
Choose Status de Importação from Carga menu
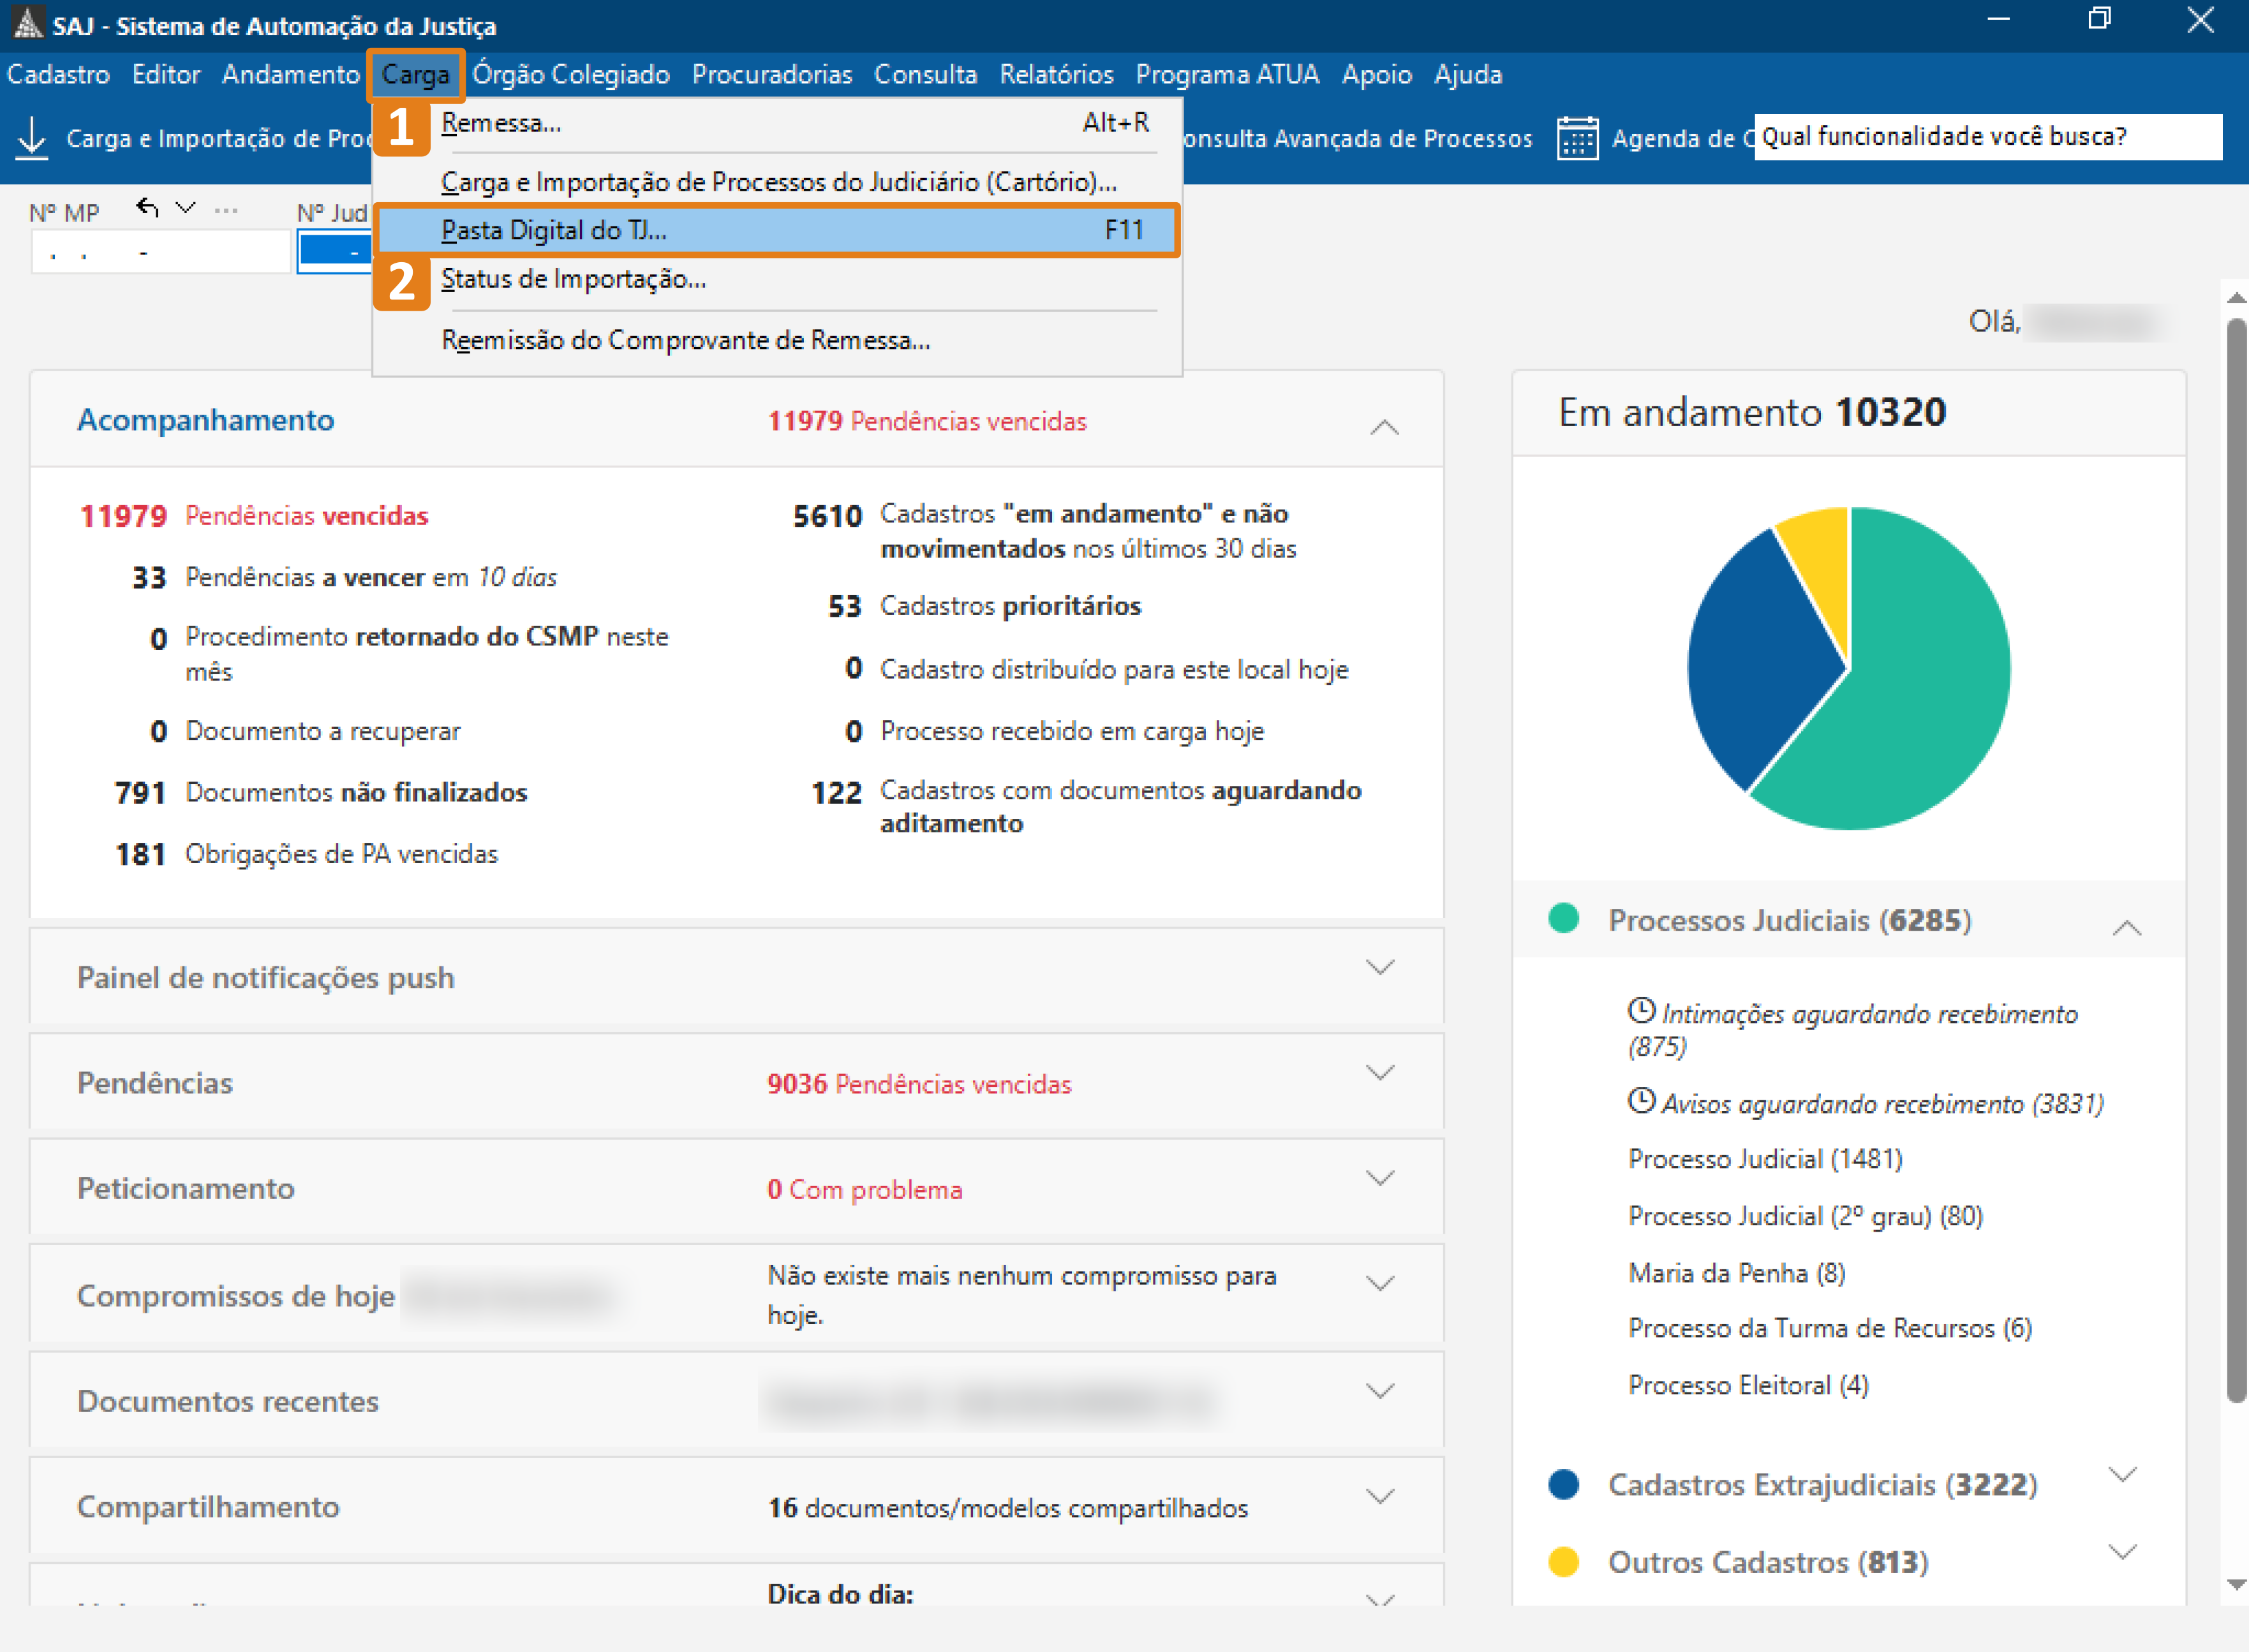point(573,279)
